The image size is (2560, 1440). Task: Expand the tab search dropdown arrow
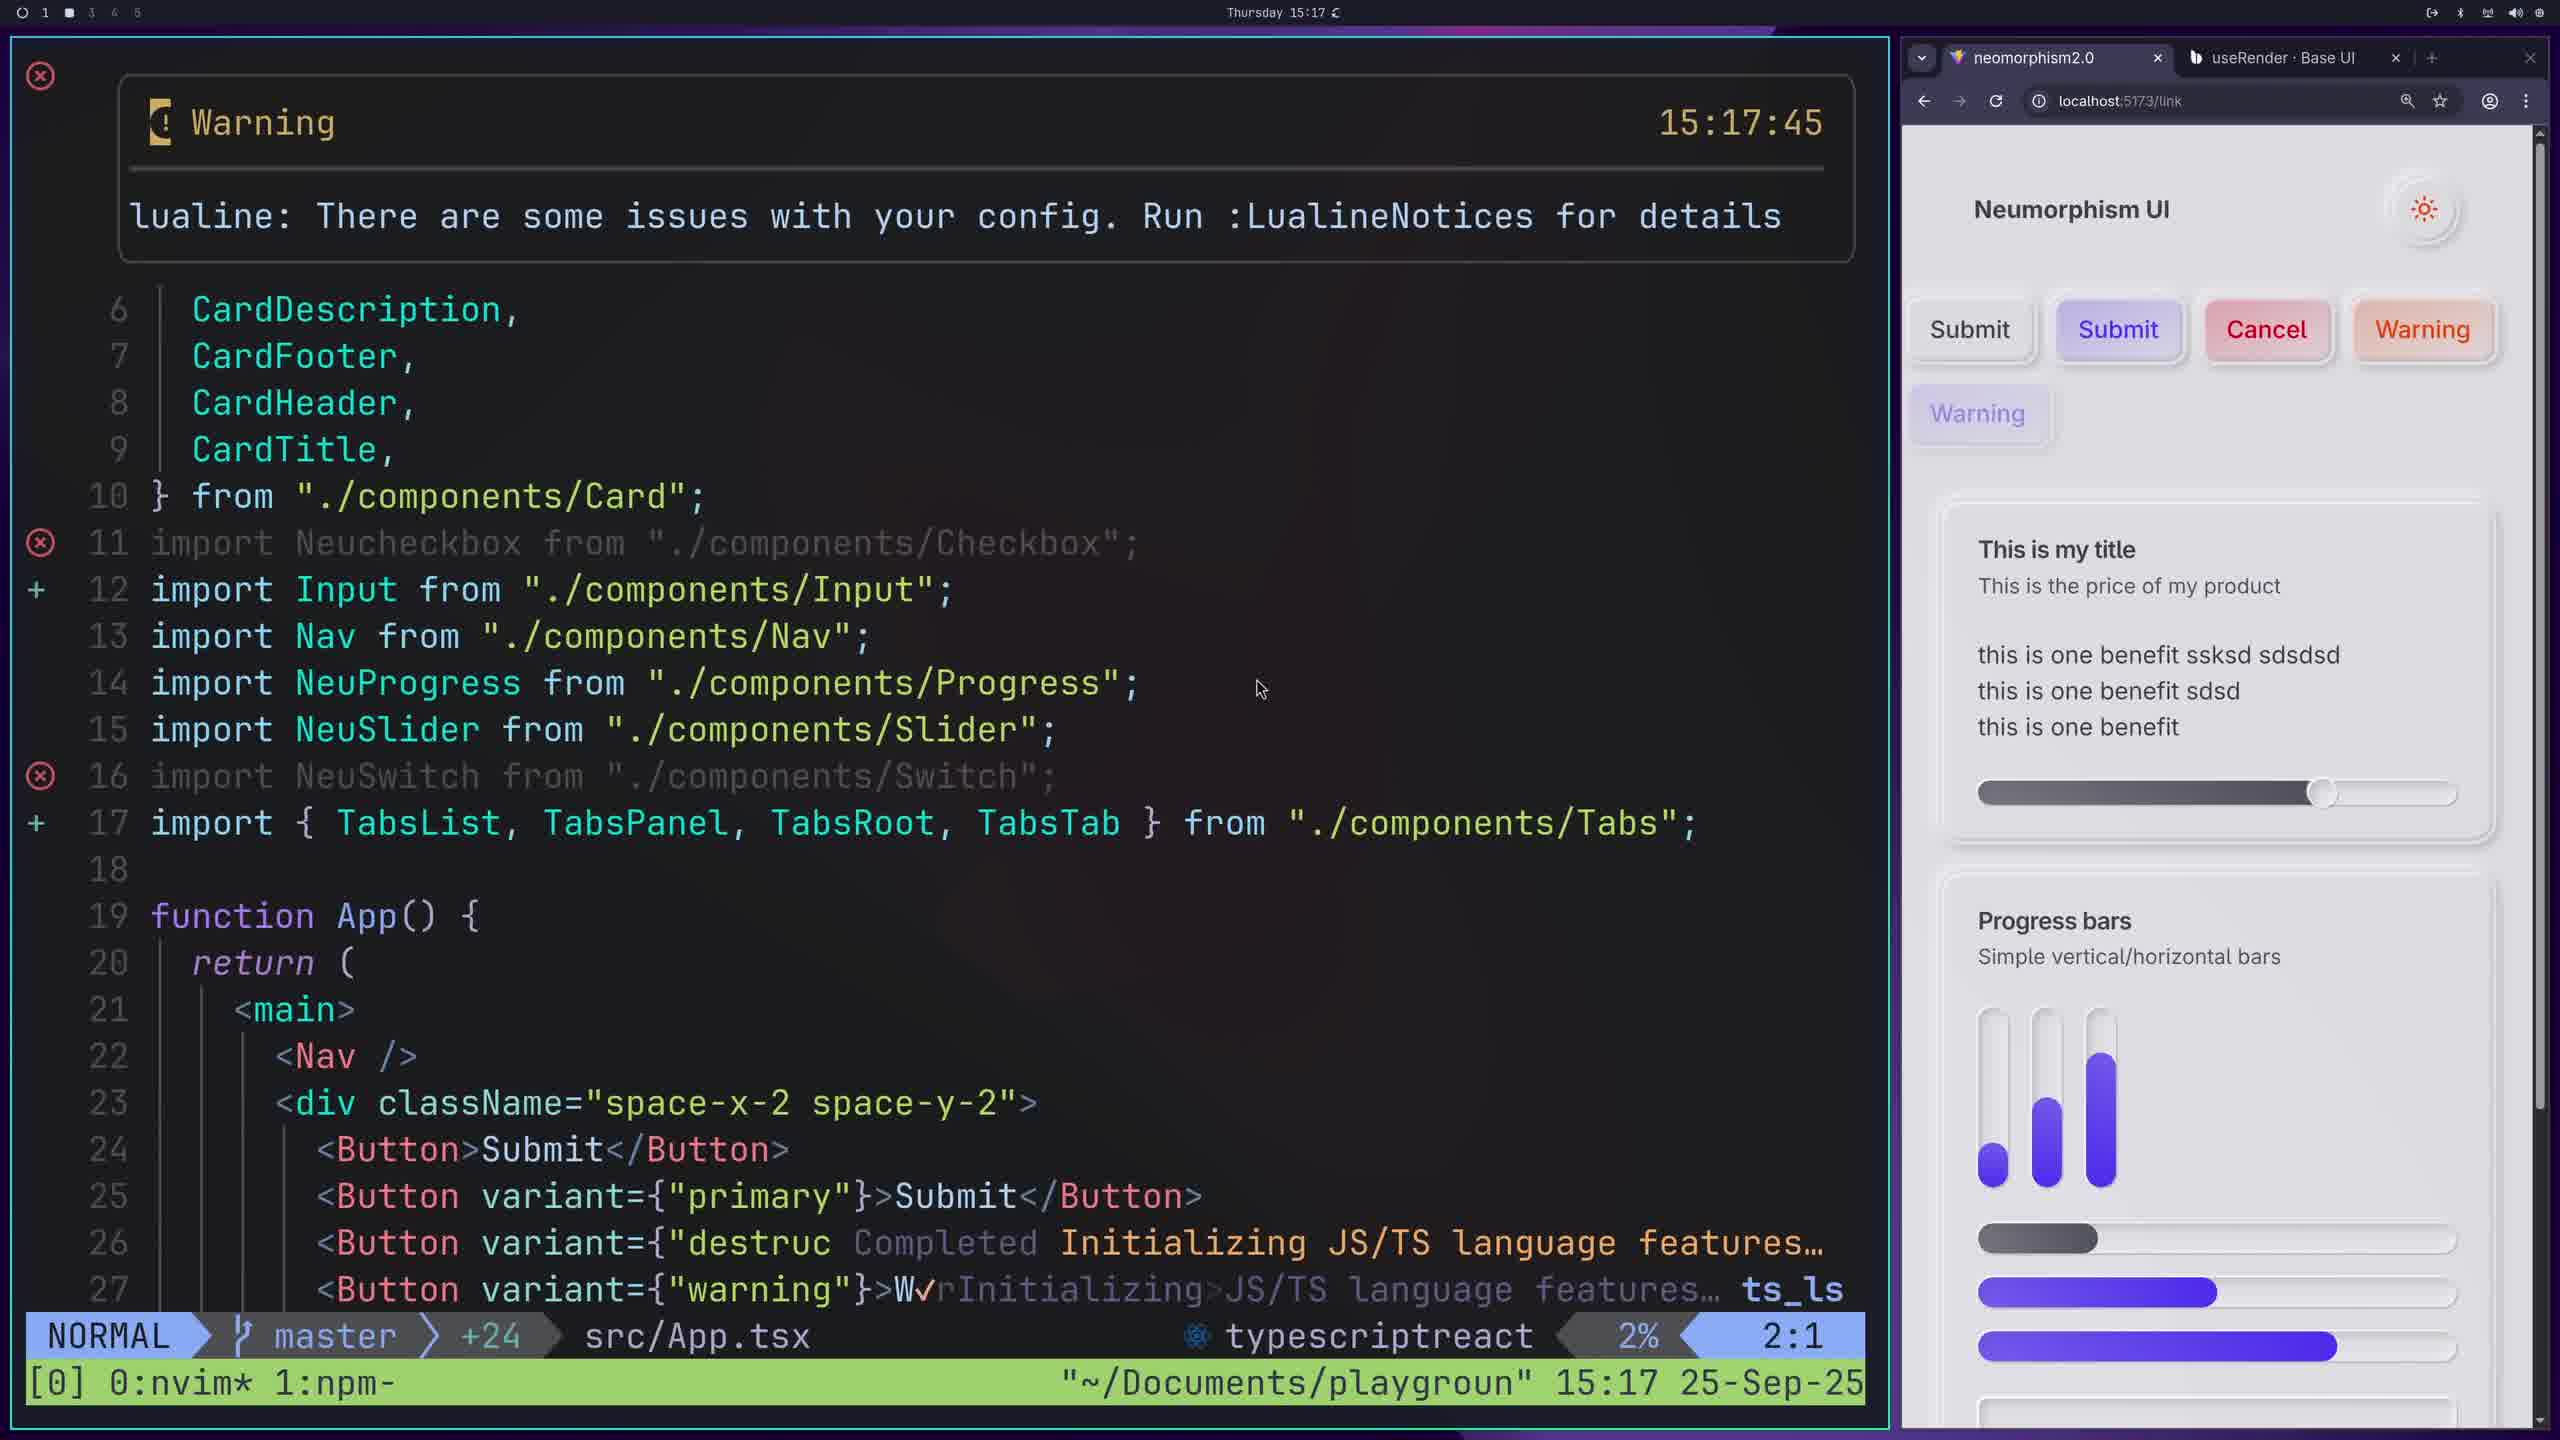click(1921, 58)
